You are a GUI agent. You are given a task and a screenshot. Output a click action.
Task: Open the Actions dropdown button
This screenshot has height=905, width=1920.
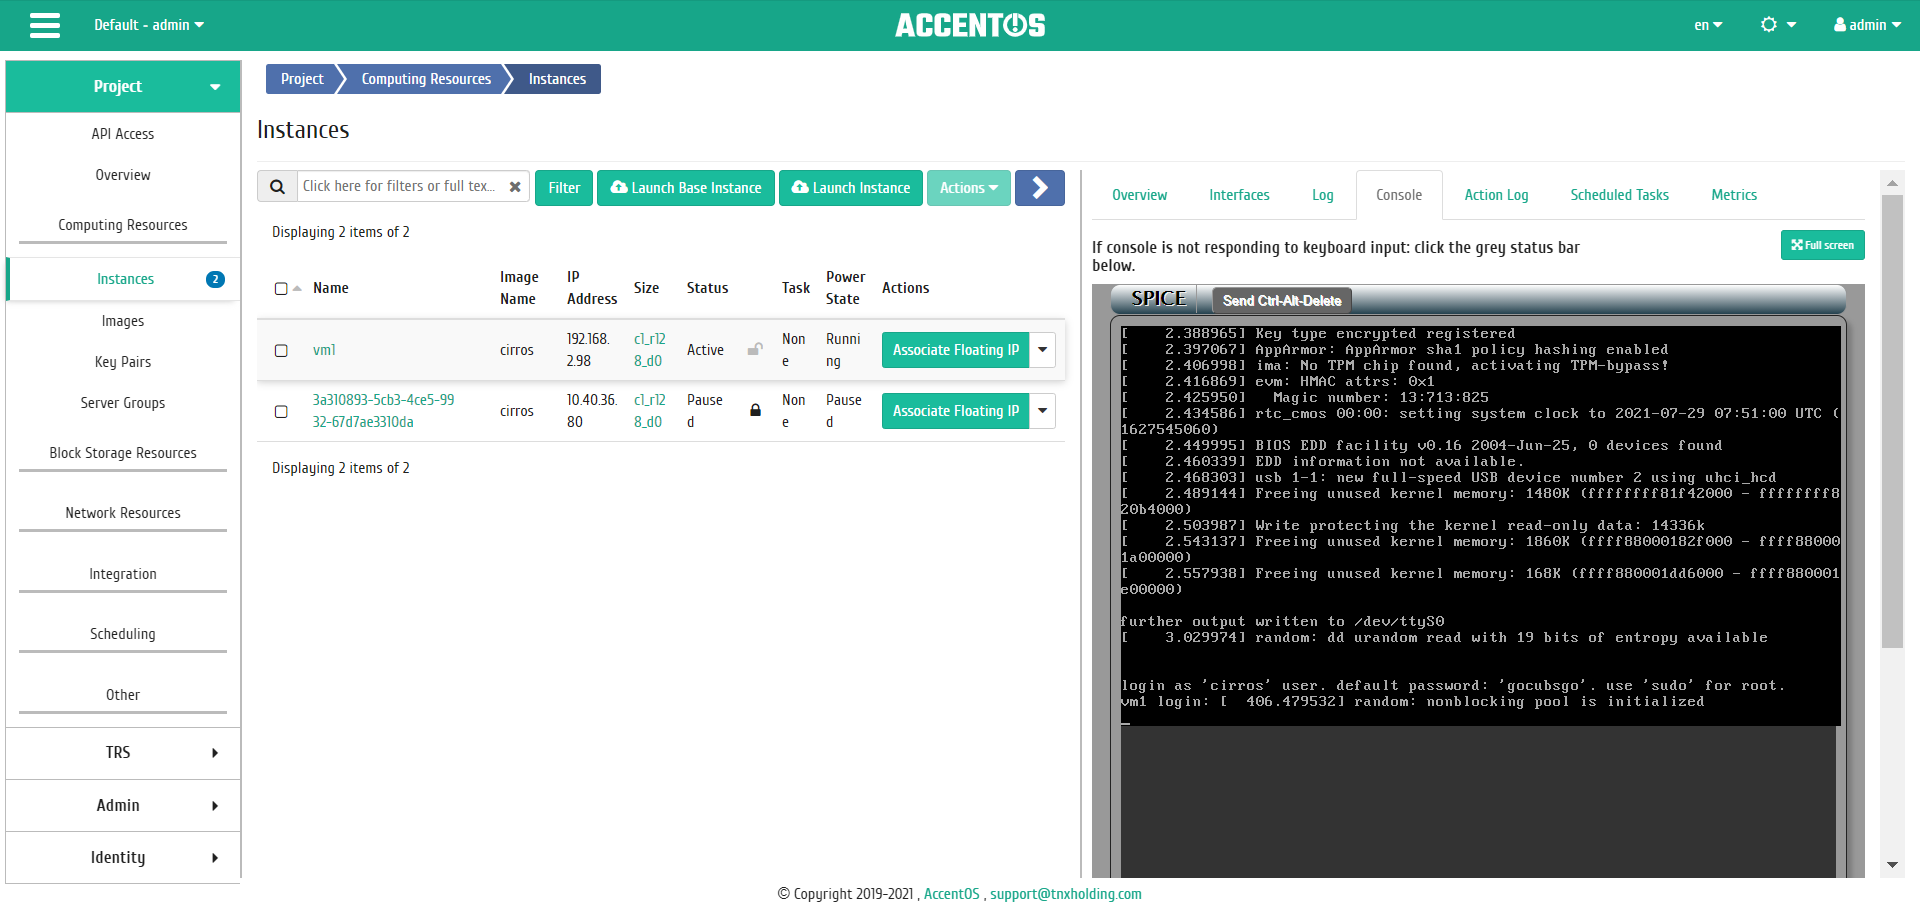pos(968,188)
